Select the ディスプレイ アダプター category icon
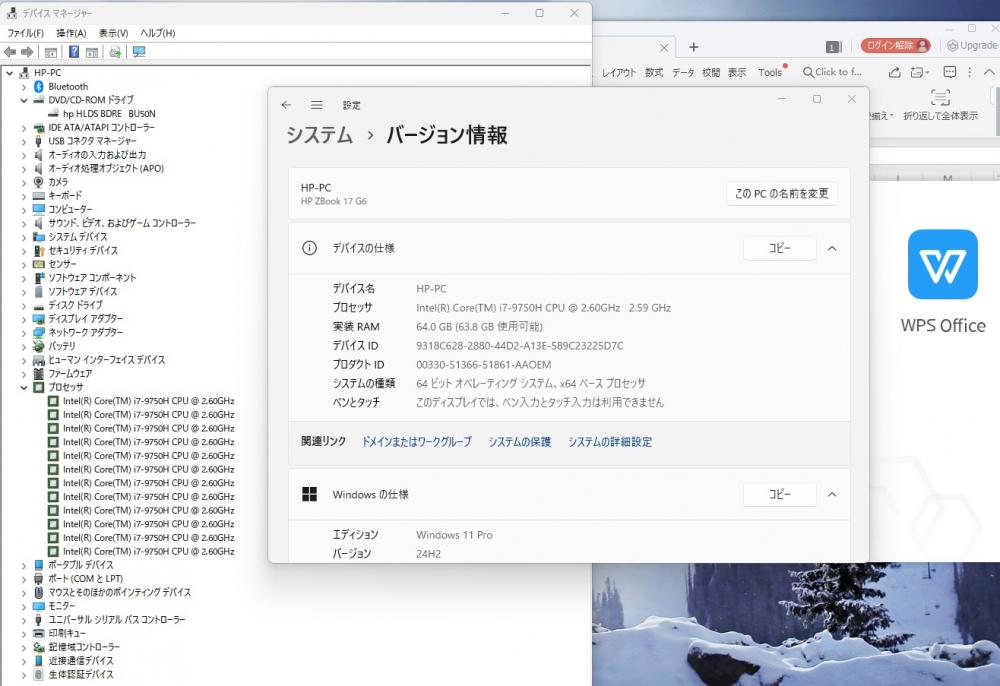This screenshot has width=1000, height=686. pos(38,318)
